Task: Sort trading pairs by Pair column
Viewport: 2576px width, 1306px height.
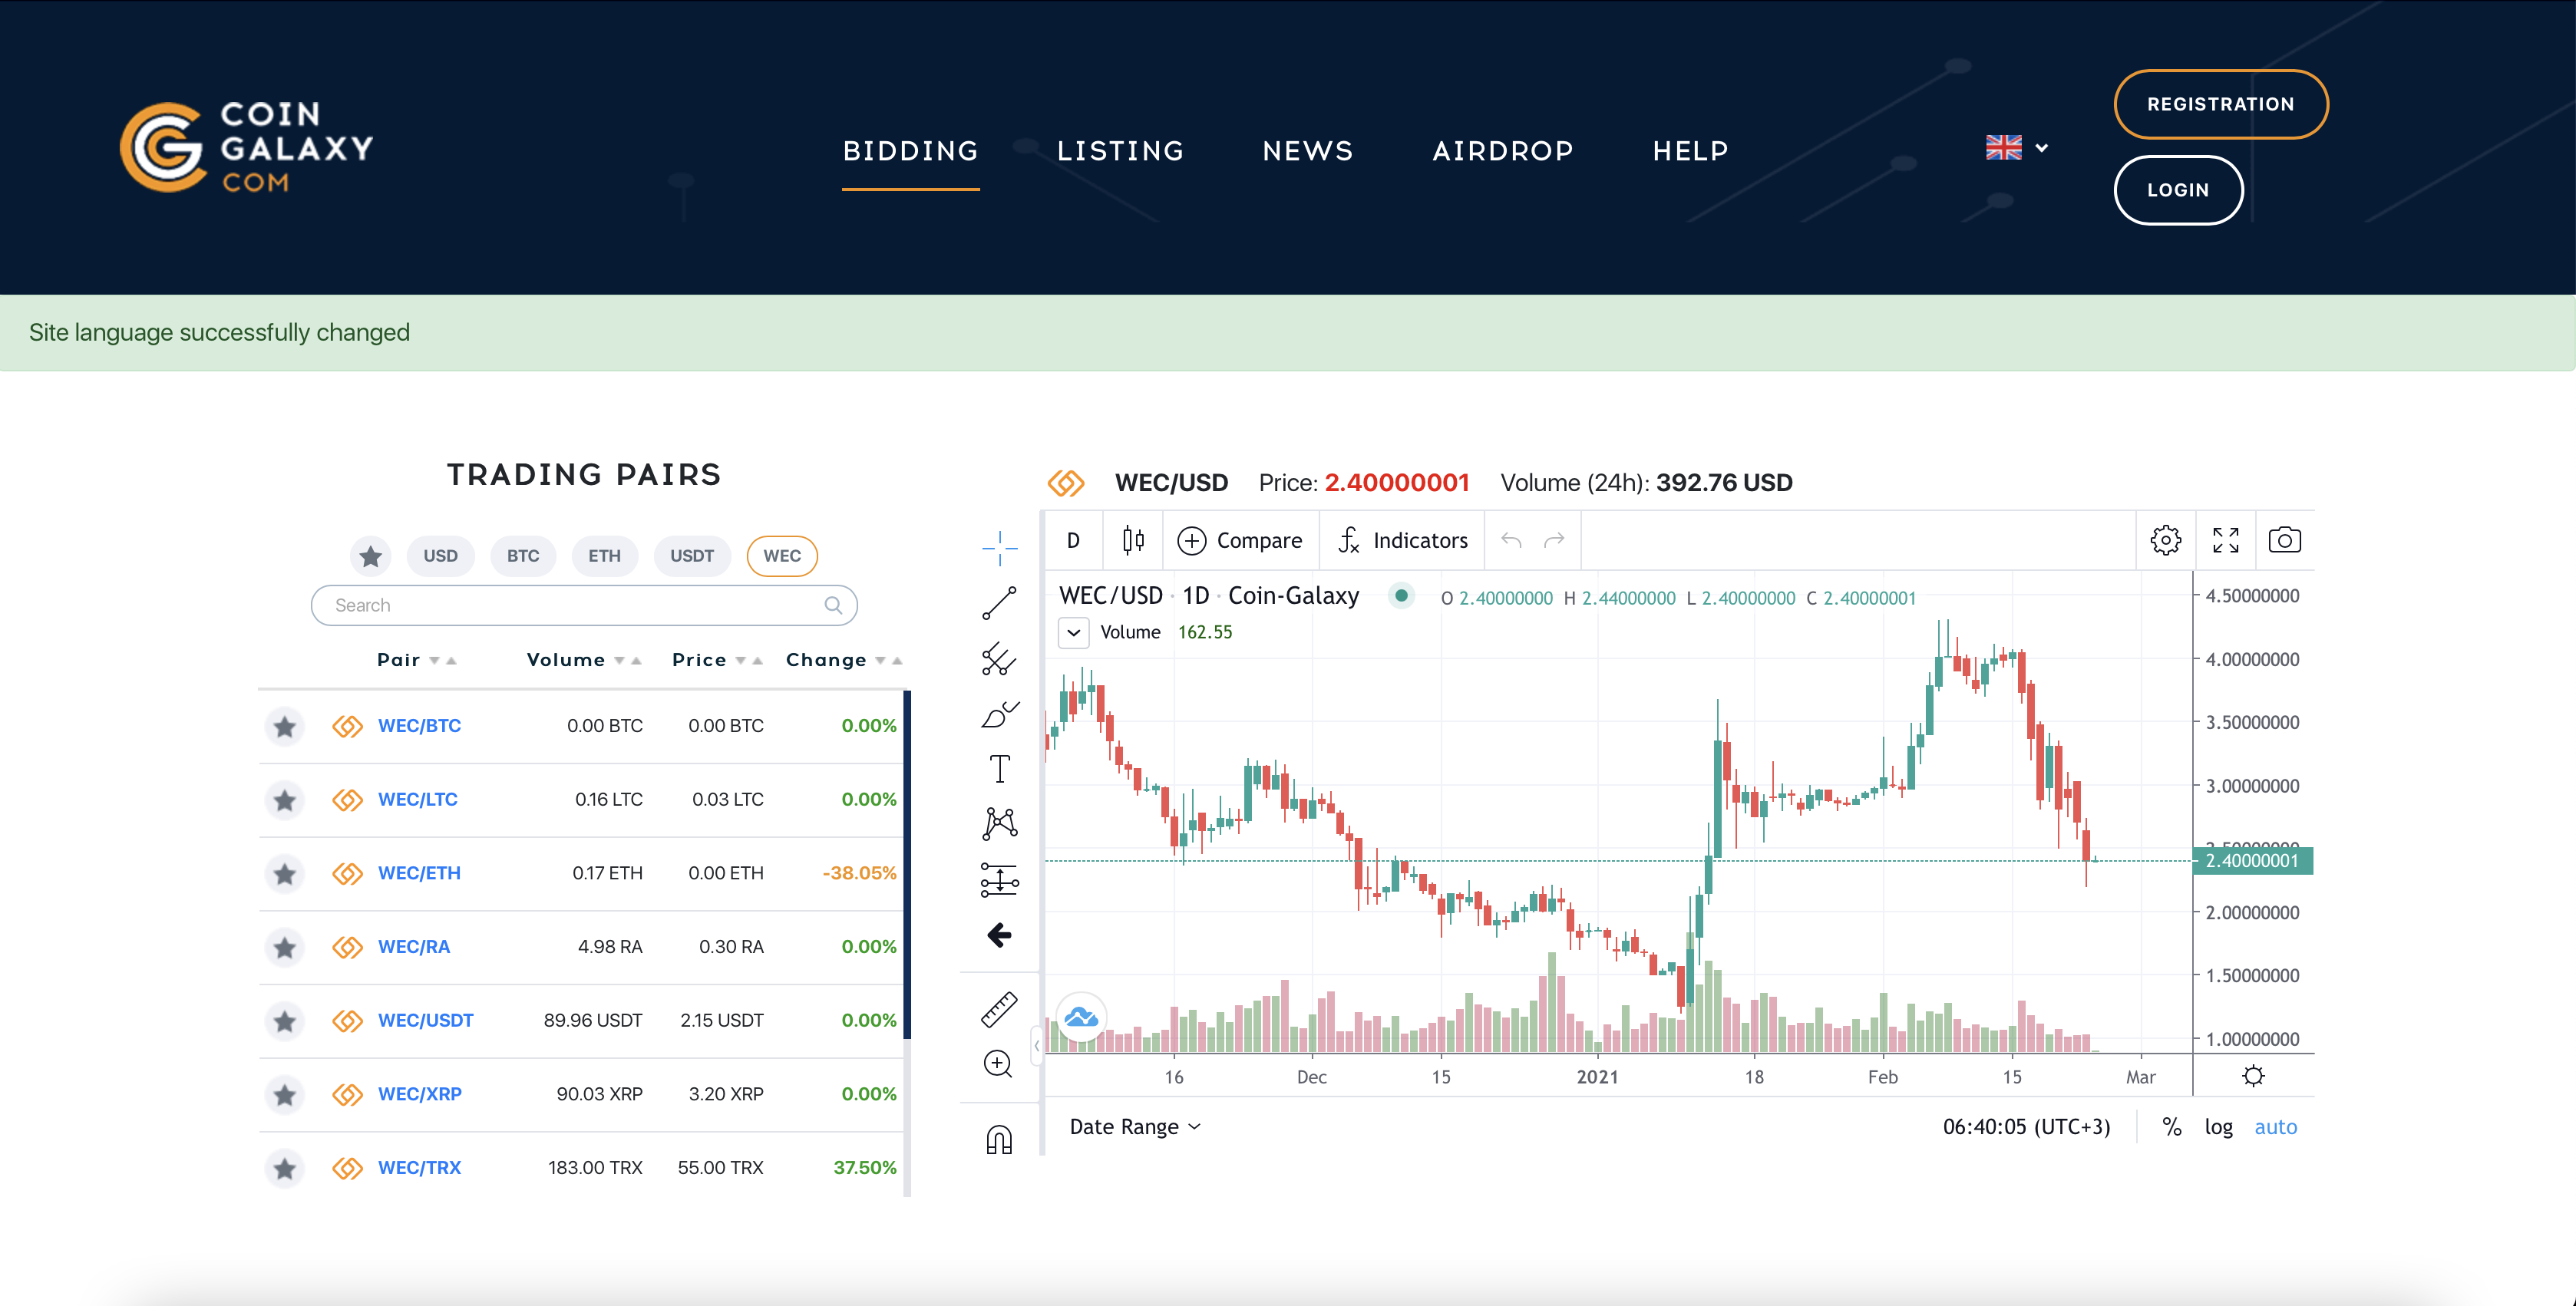Action: [x=416, y=660]
